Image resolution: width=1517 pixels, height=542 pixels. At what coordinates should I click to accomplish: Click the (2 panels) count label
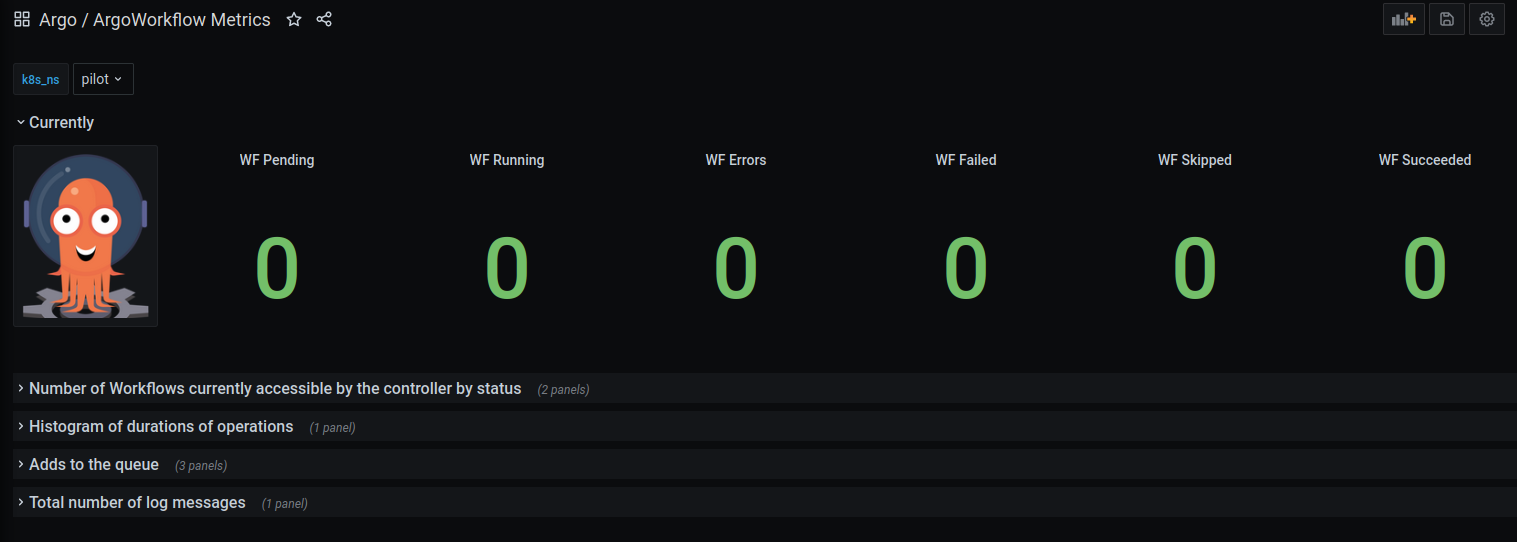563,389
